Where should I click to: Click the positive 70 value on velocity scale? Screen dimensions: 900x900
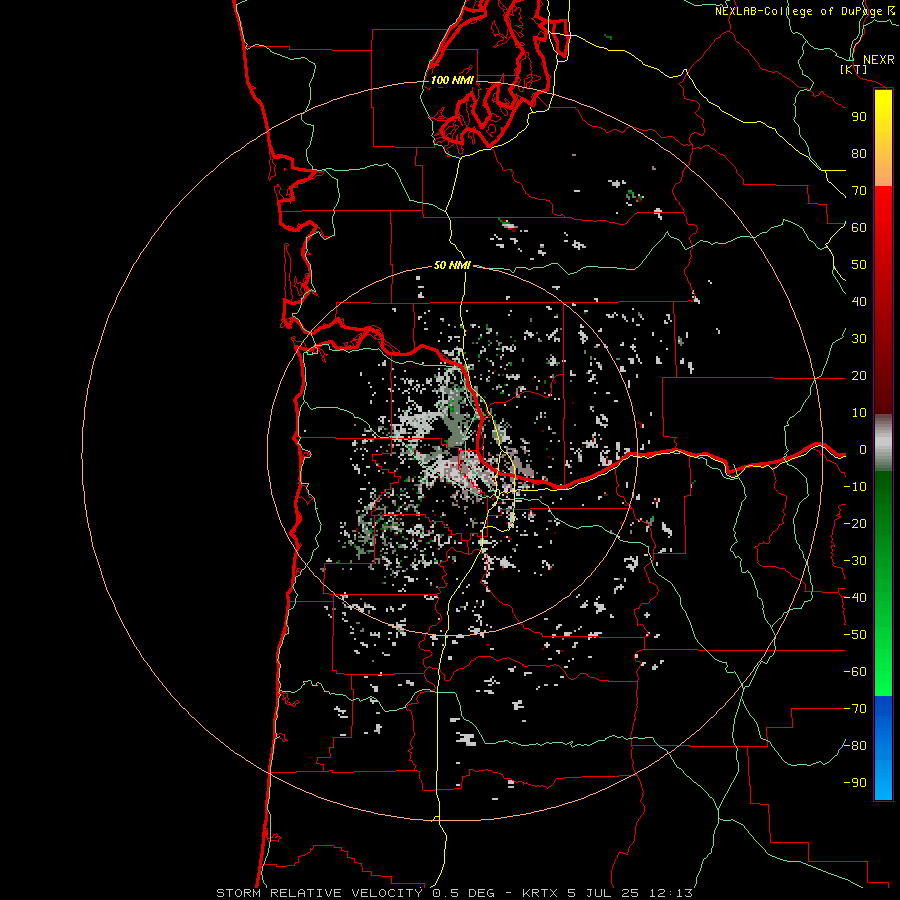tap(859, 191)
